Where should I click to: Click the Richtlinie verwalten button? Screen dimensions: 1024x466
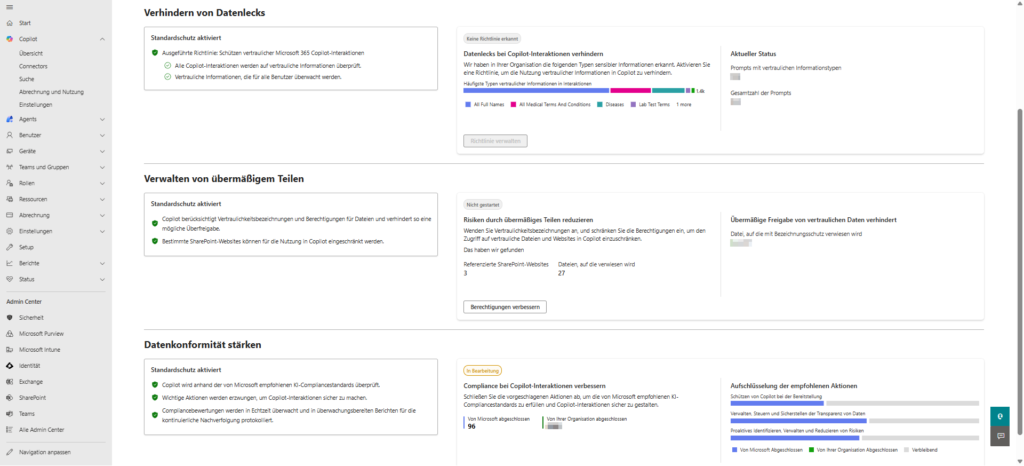coord(495,141)
